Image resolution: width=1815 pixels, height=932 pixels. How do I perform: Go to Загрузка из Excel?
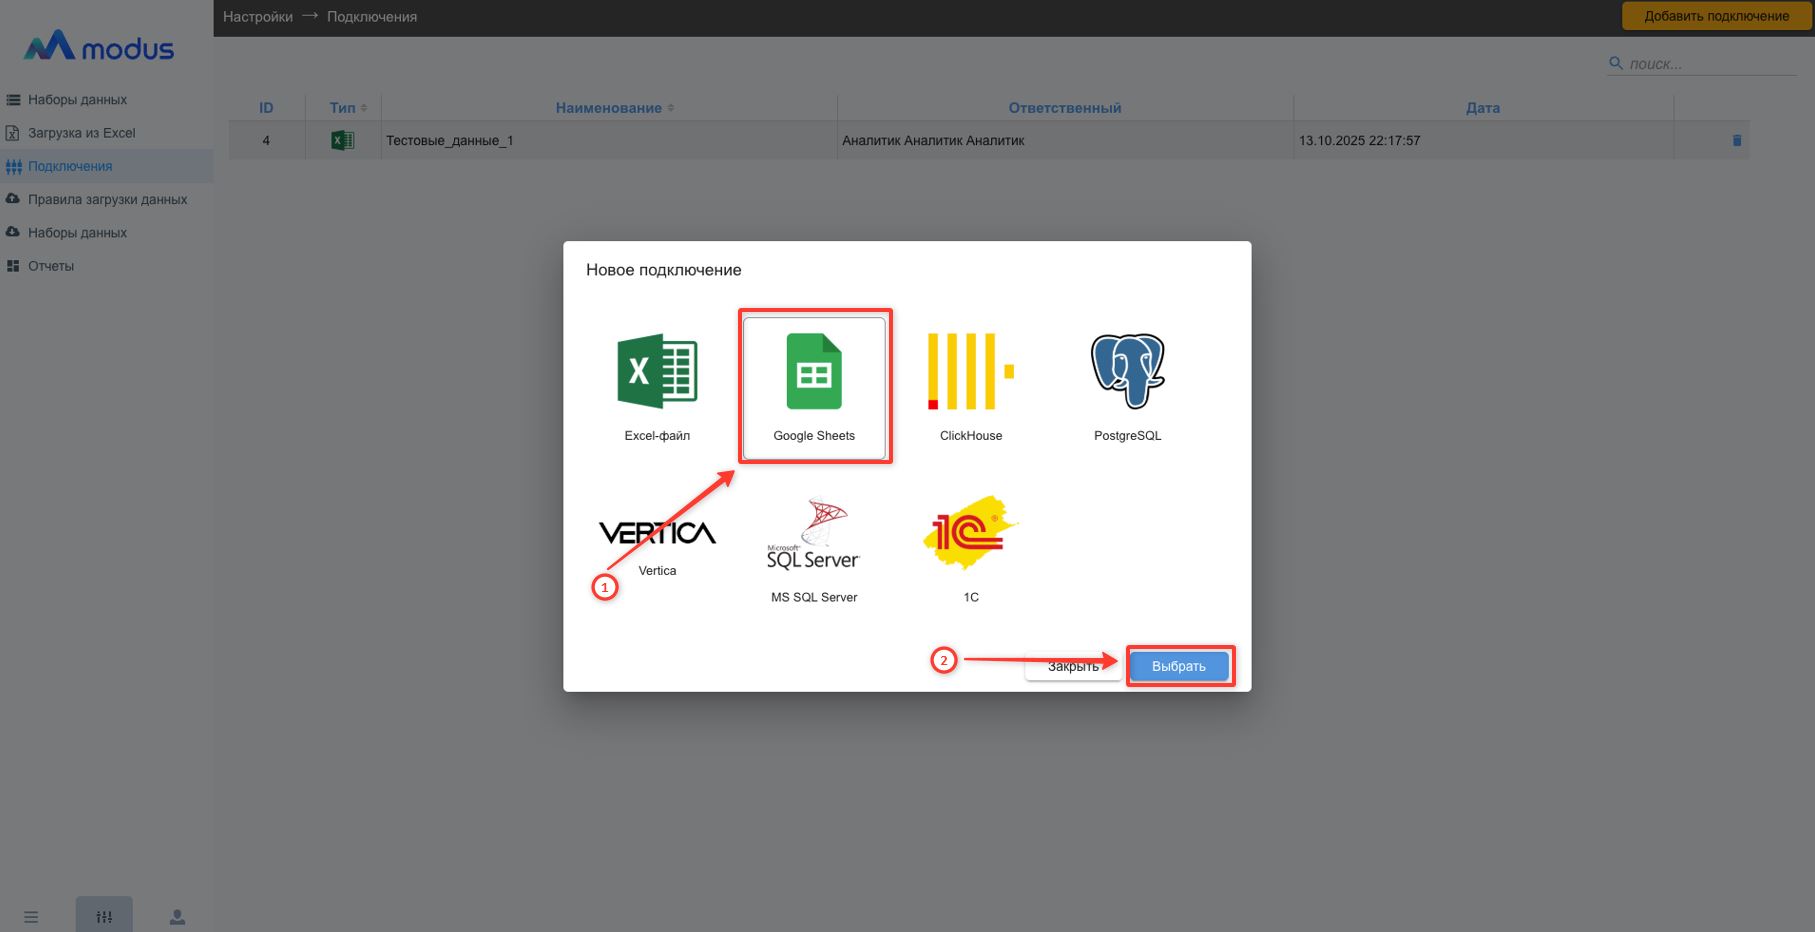[x=81, y=133]
